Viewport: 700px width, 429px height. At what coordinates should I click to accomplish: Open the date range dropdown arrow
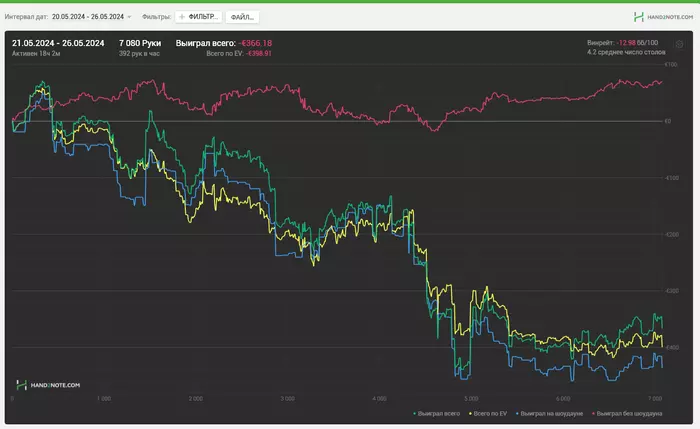pos(129,17)
